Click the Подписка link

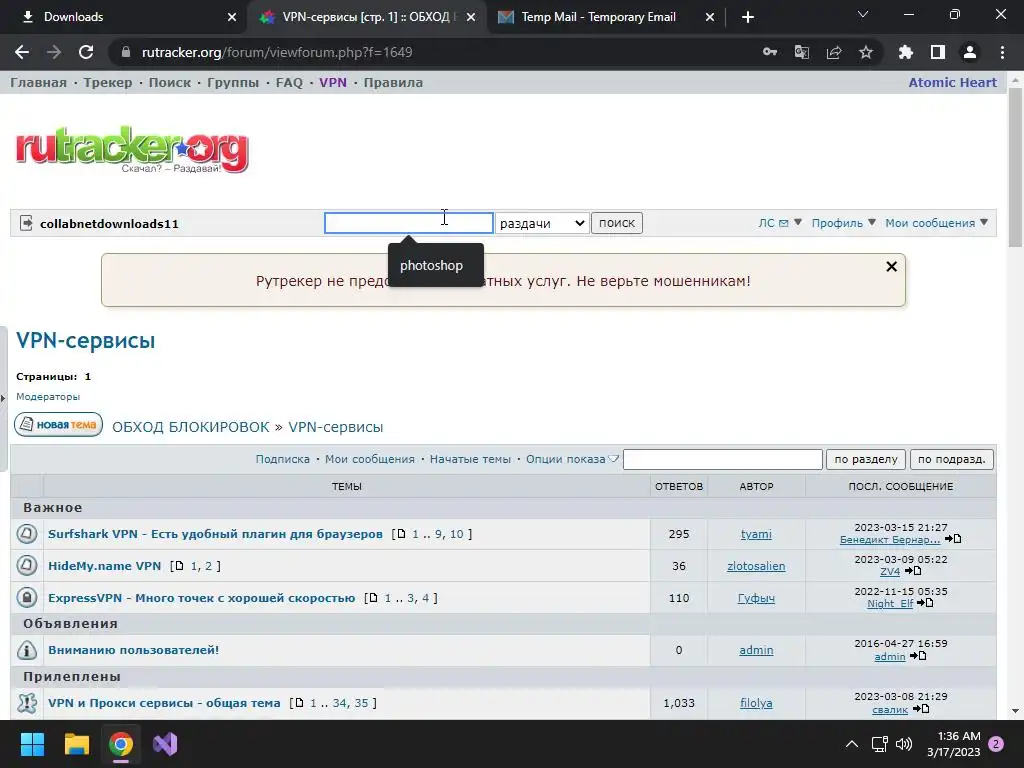(283, 459)
